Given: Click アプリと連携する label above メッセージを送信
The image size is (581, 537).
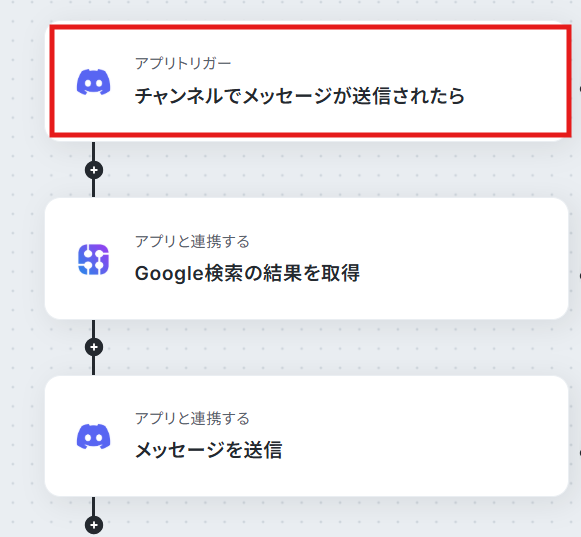Looking at the screenshot, I should (192, 418).
